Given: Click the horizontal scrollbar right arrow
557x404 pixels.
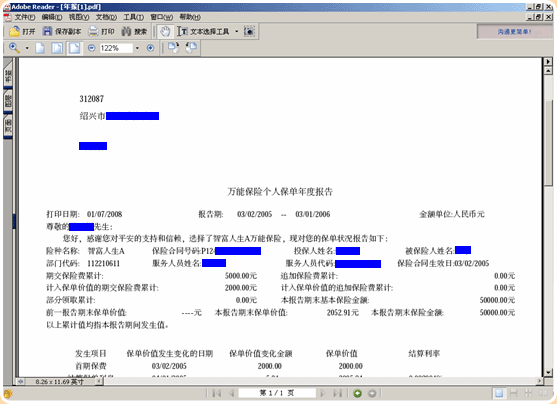Looking at the screenshot, I should pos(540,381).
